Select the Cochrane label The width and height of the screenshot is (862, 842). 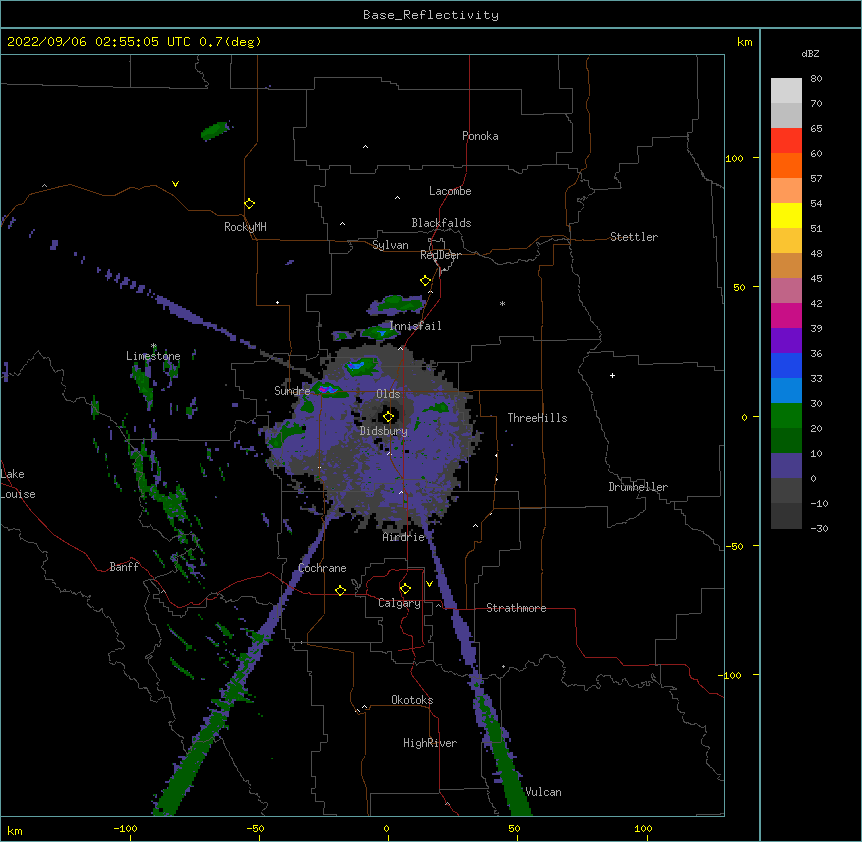point(322,568)
